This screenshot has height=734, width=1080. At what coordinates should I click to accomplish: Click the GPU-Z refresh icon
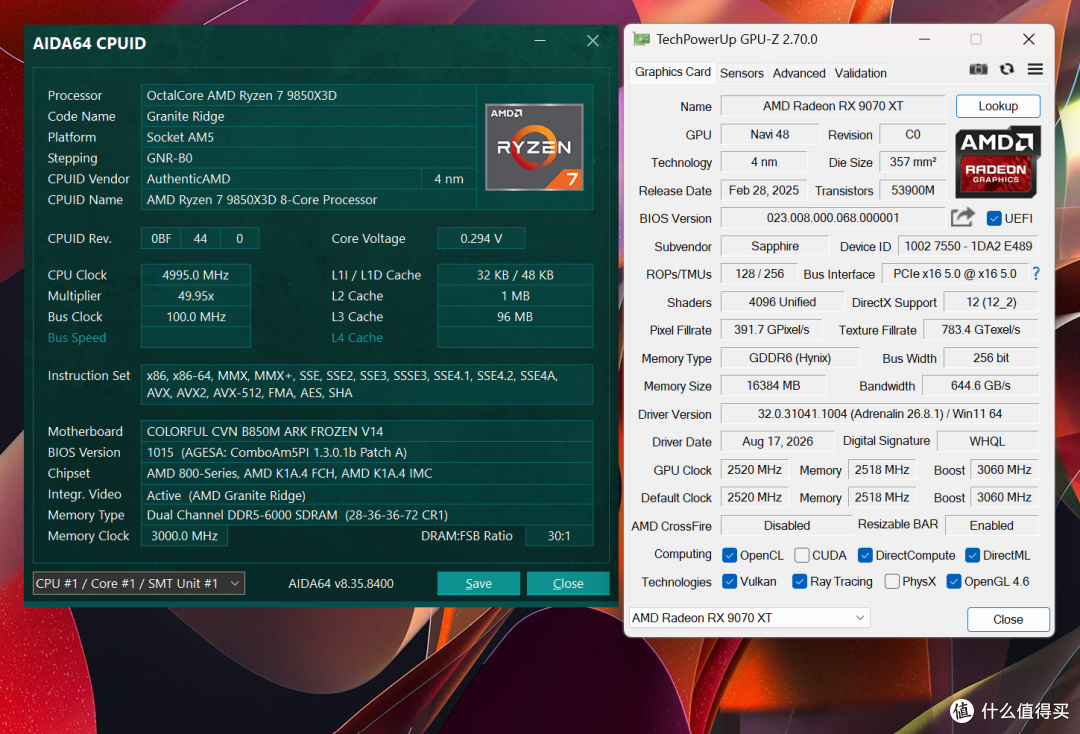1007,70
